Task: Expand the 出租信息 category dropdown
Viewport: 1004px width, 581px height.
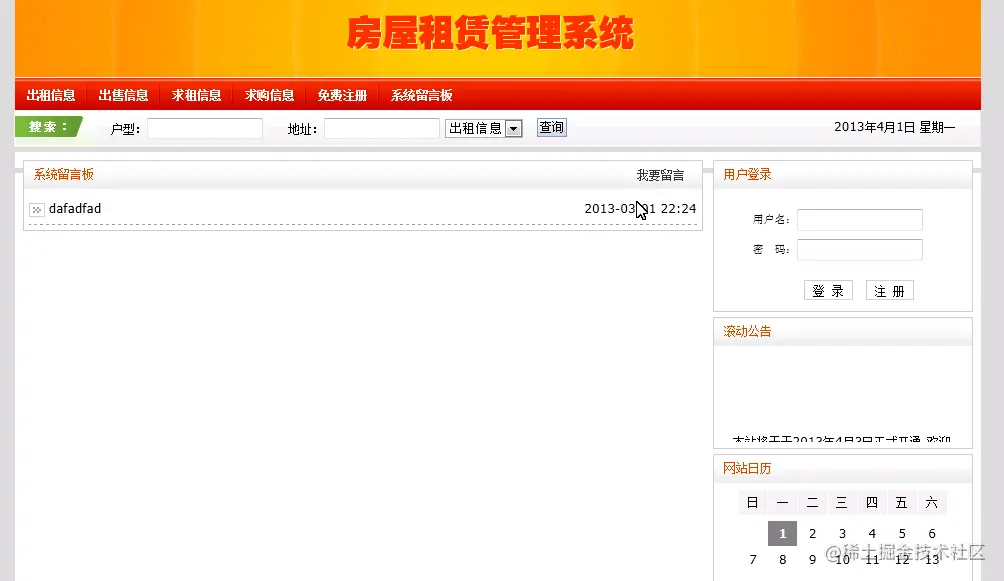Action: (483, 128)
